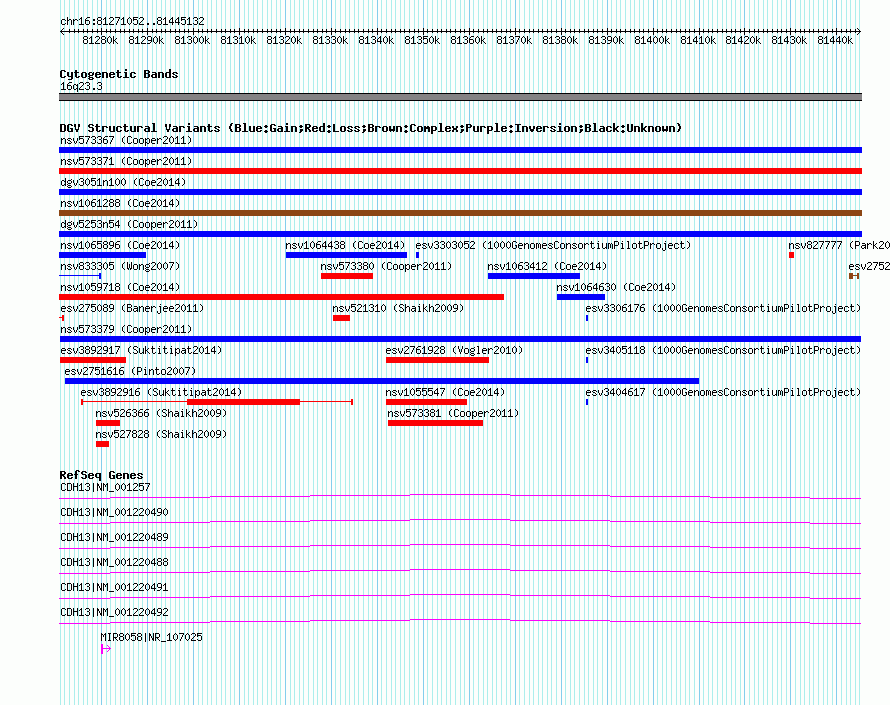Screen dimensions: 890x705
Task: Click the 81350k ruler tick label
Action: coord(422,40)
